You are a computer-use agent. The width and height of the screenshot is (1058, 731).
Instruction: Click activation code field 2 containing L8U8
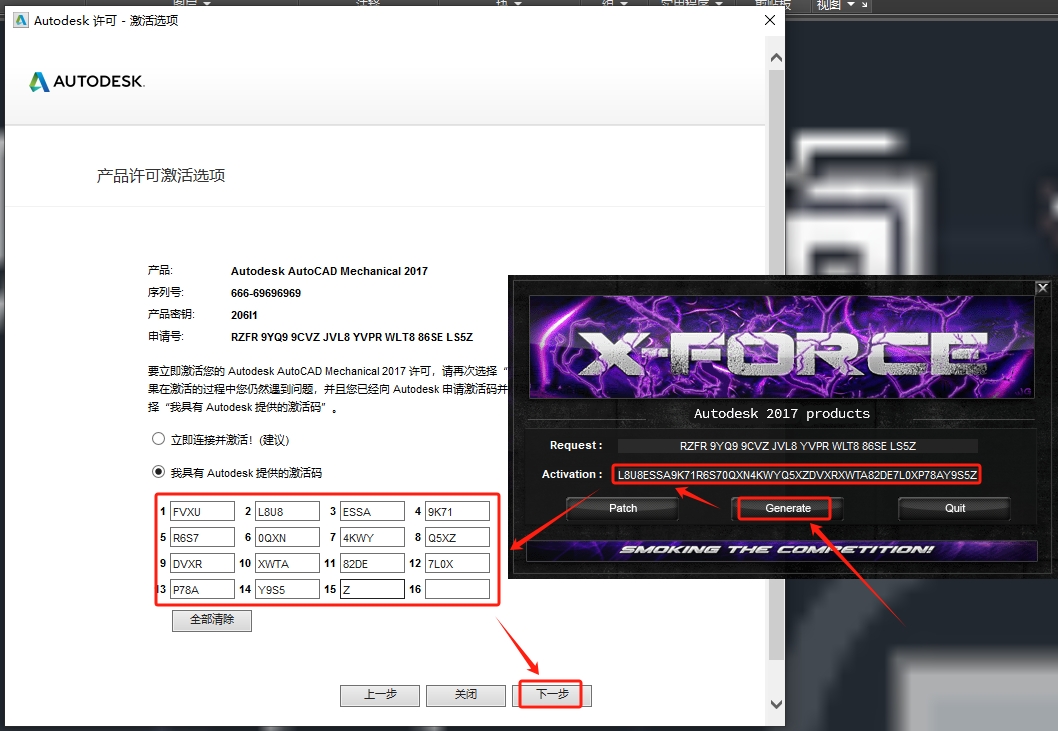tap(287, 512)
